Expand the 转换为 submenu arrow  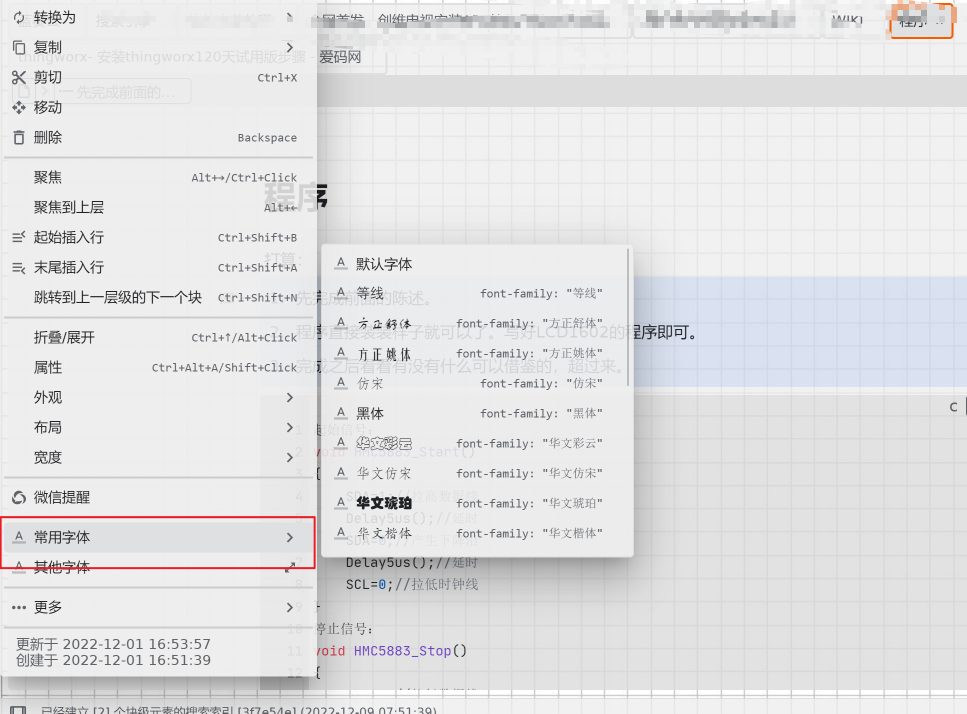pyautogui.click(x=290, y=17)
